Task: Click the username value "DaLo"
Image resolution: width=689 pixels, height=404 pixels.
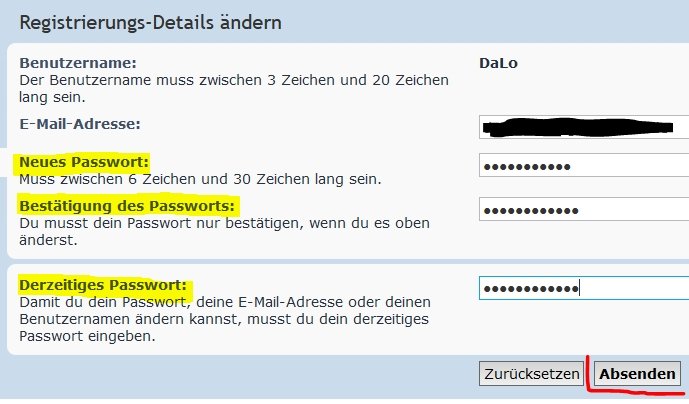Action: (500, 63)
